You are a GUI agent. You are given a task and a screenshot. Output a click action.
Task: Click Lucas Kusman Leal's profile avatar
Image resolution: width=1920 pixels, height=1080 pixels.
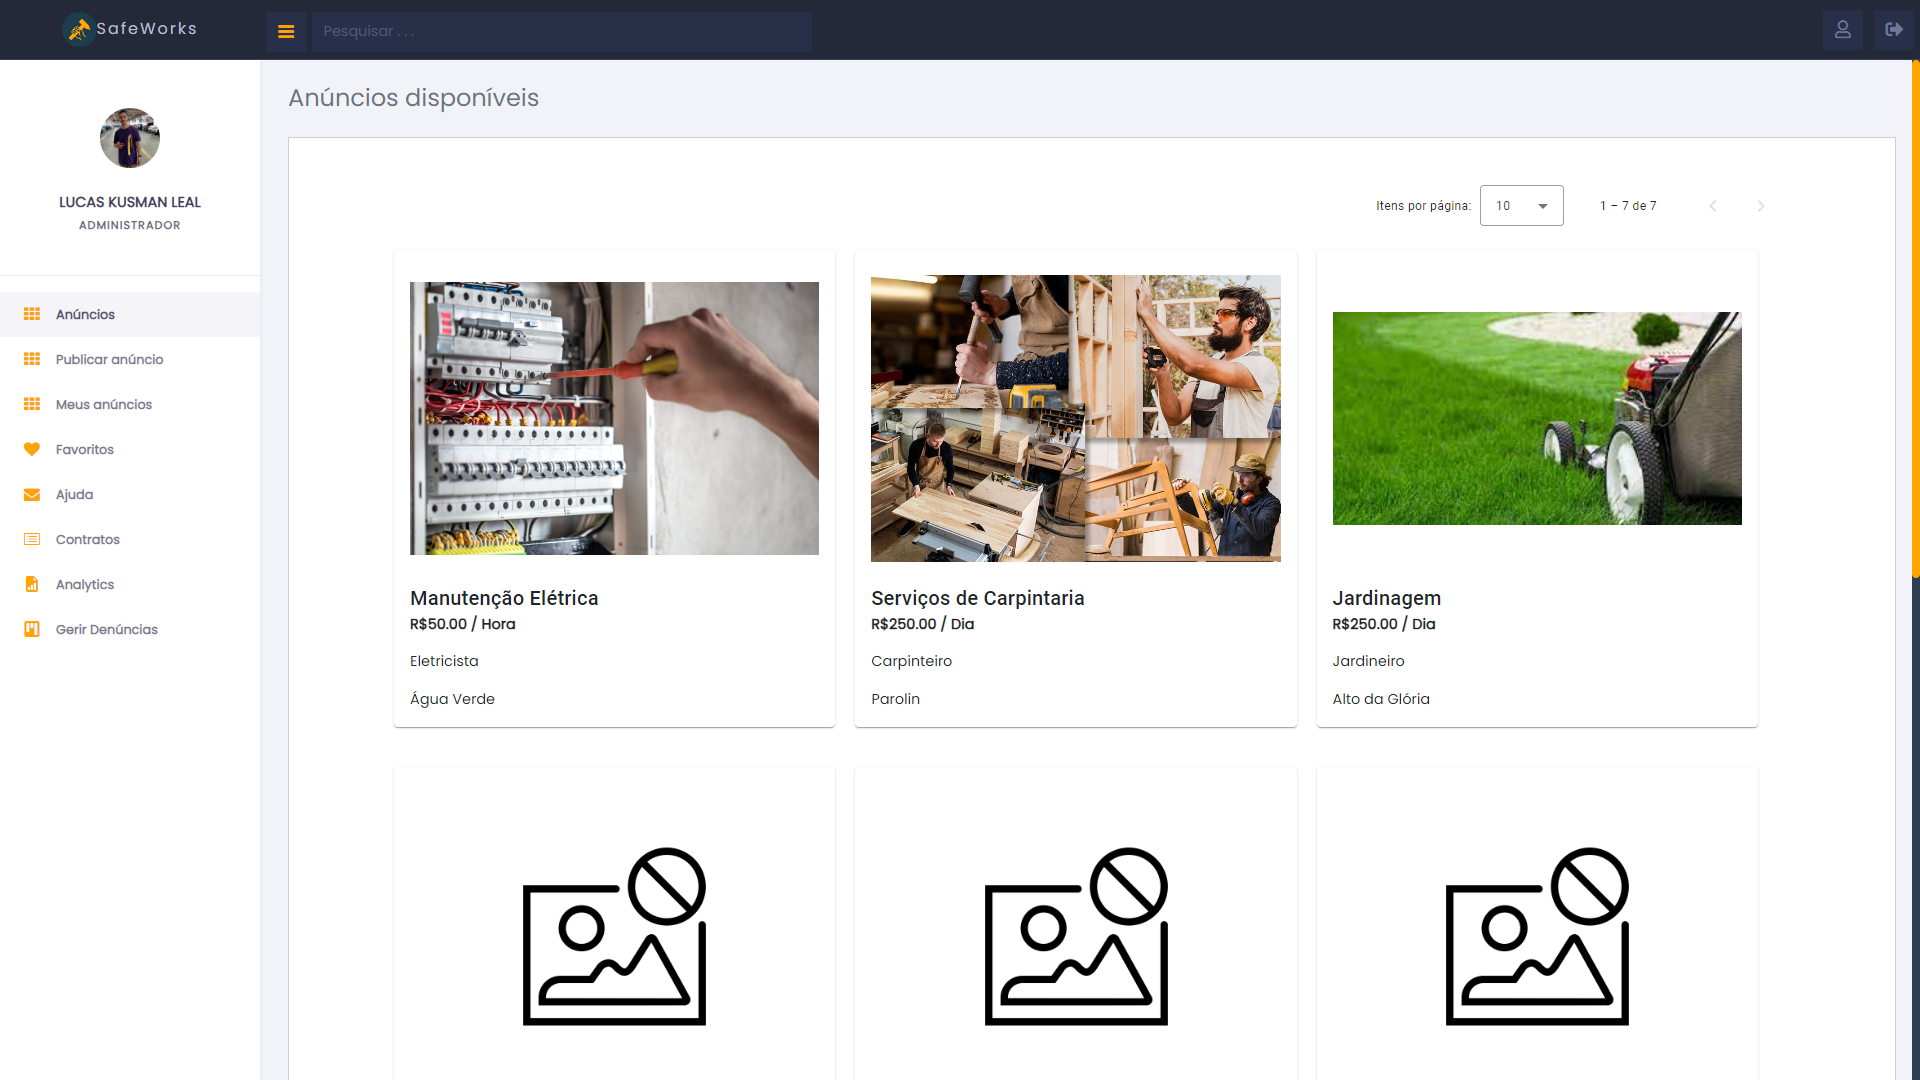tap(130, 138)
